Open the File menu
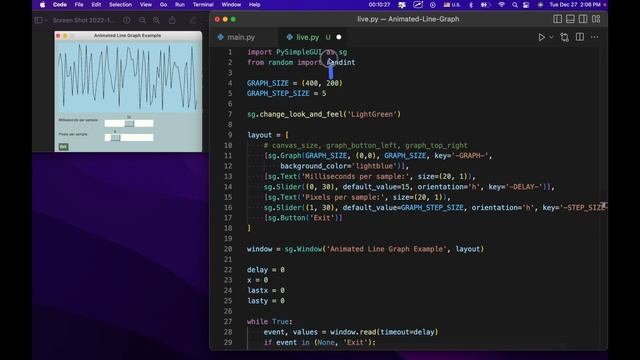This screenshot has width=640, height=360. pyautogui.click(x=79, y=5)
